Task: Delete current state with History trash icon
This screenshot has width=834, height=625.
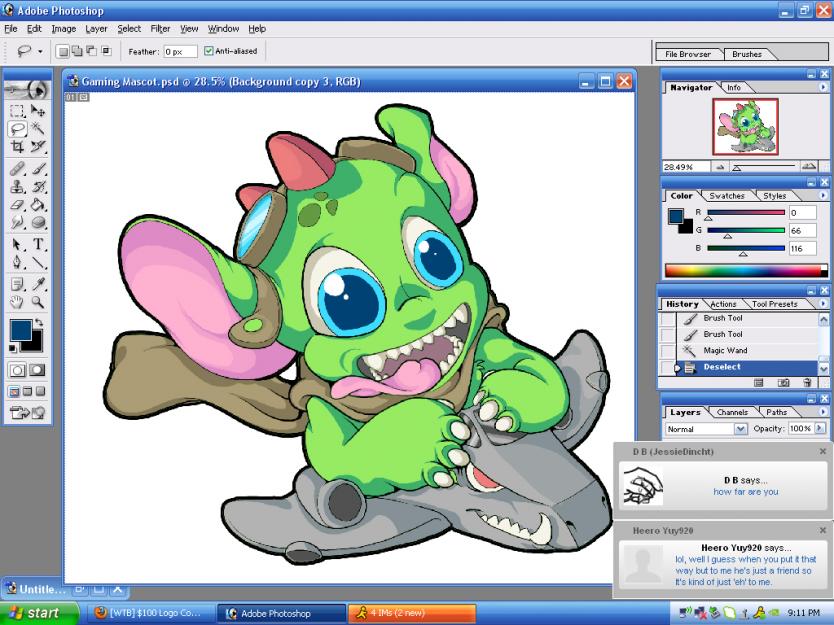Action: coord(808,382)
